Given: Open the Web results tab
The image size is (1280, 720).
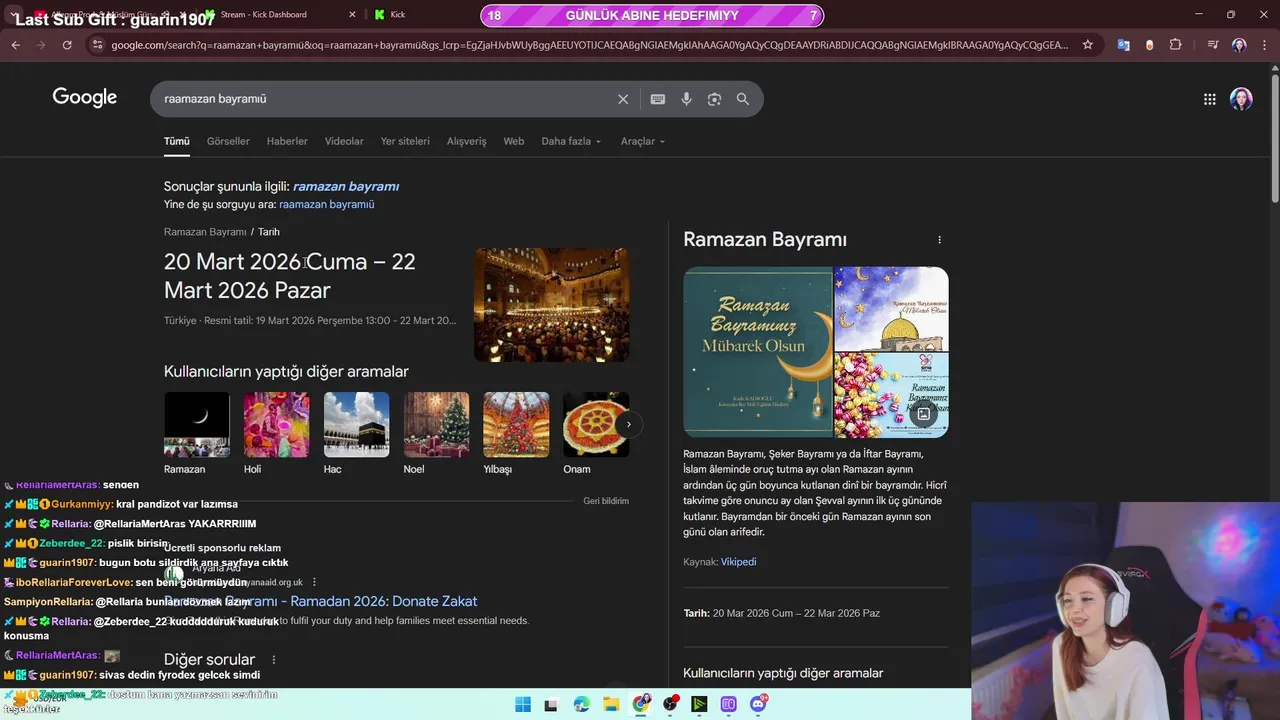Looking at the screenshot, I should pyautogui.click(x=514, y=141).
